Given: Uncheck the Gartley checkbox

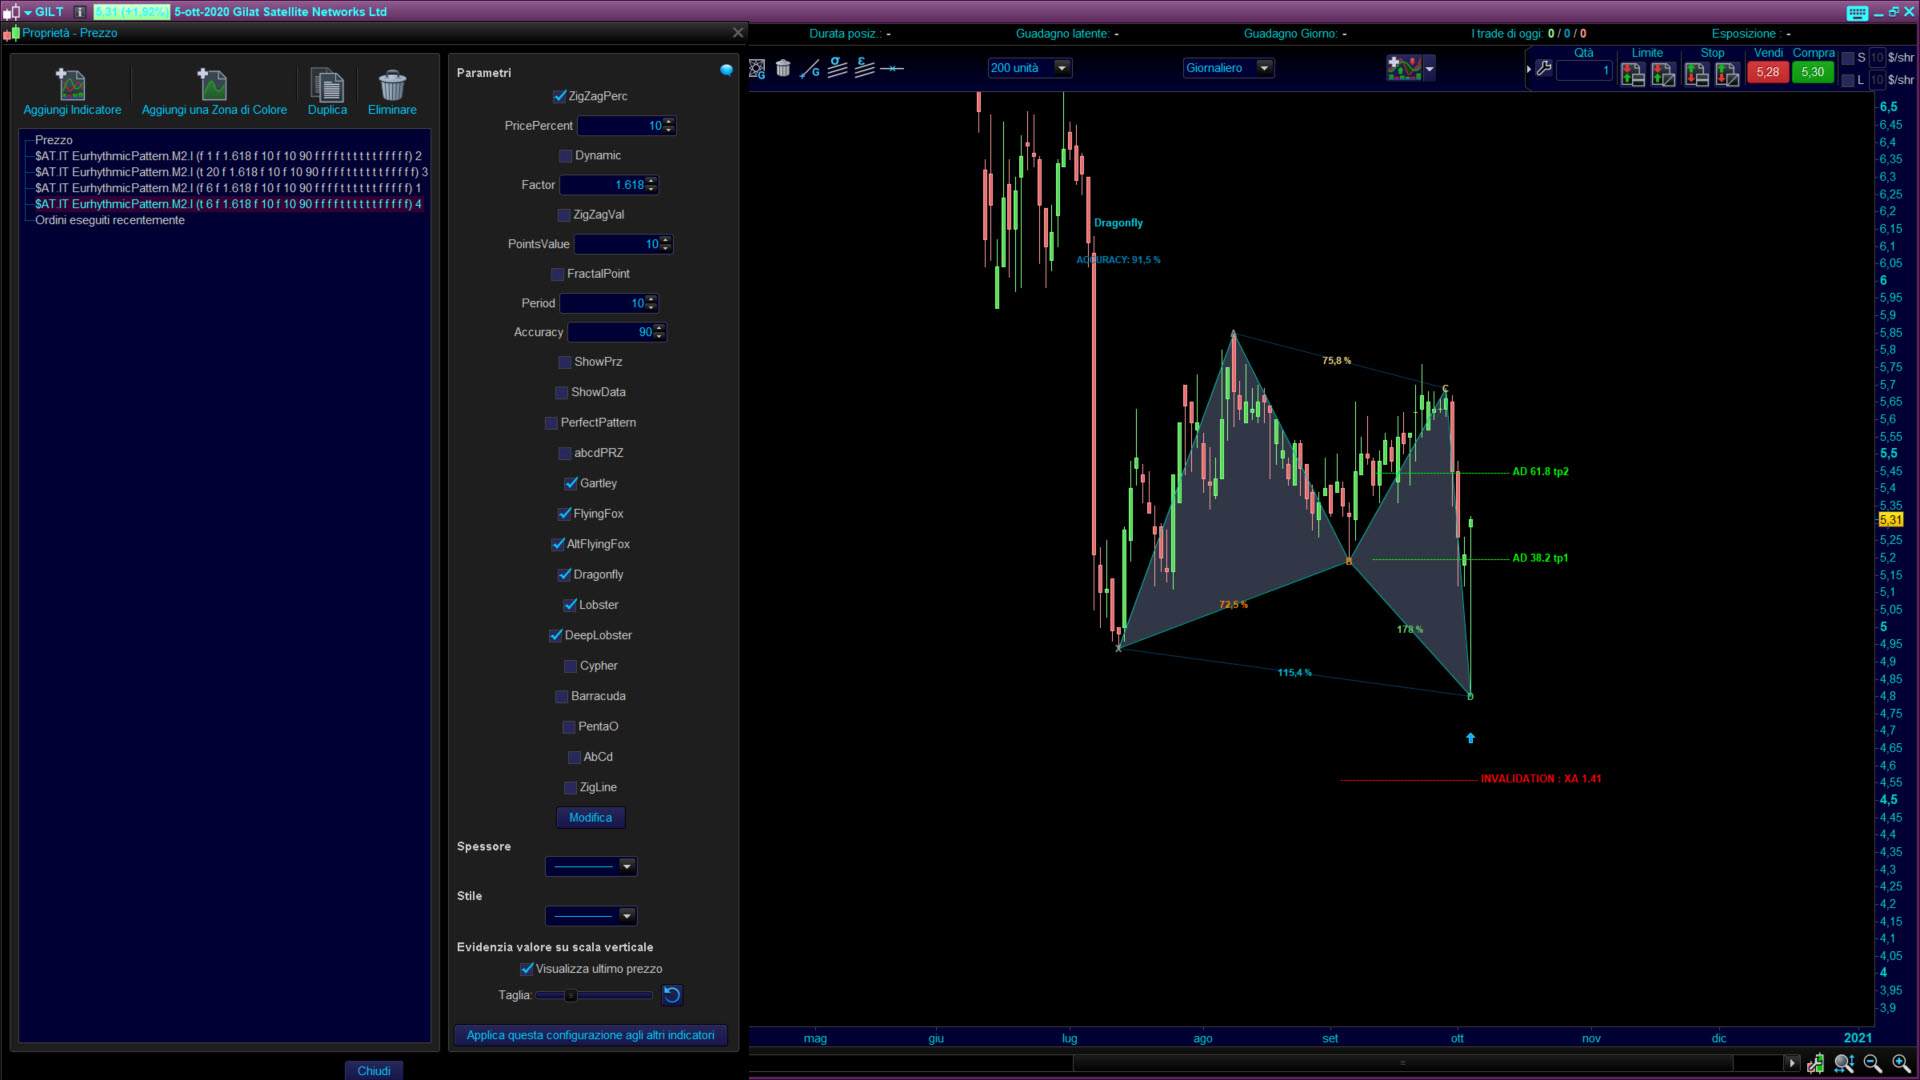Looking at the screenshot, I should [571, 483].
